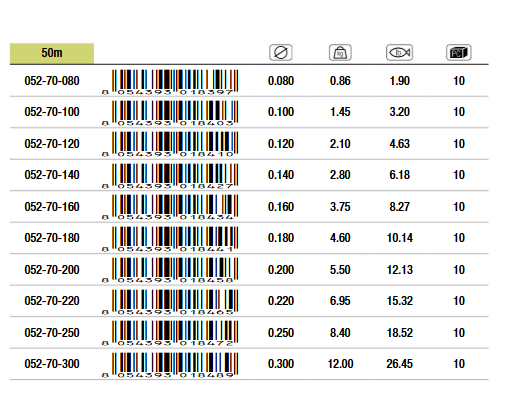Click product code 052-70-220
506x395 pixels.
tap(52, 301)
